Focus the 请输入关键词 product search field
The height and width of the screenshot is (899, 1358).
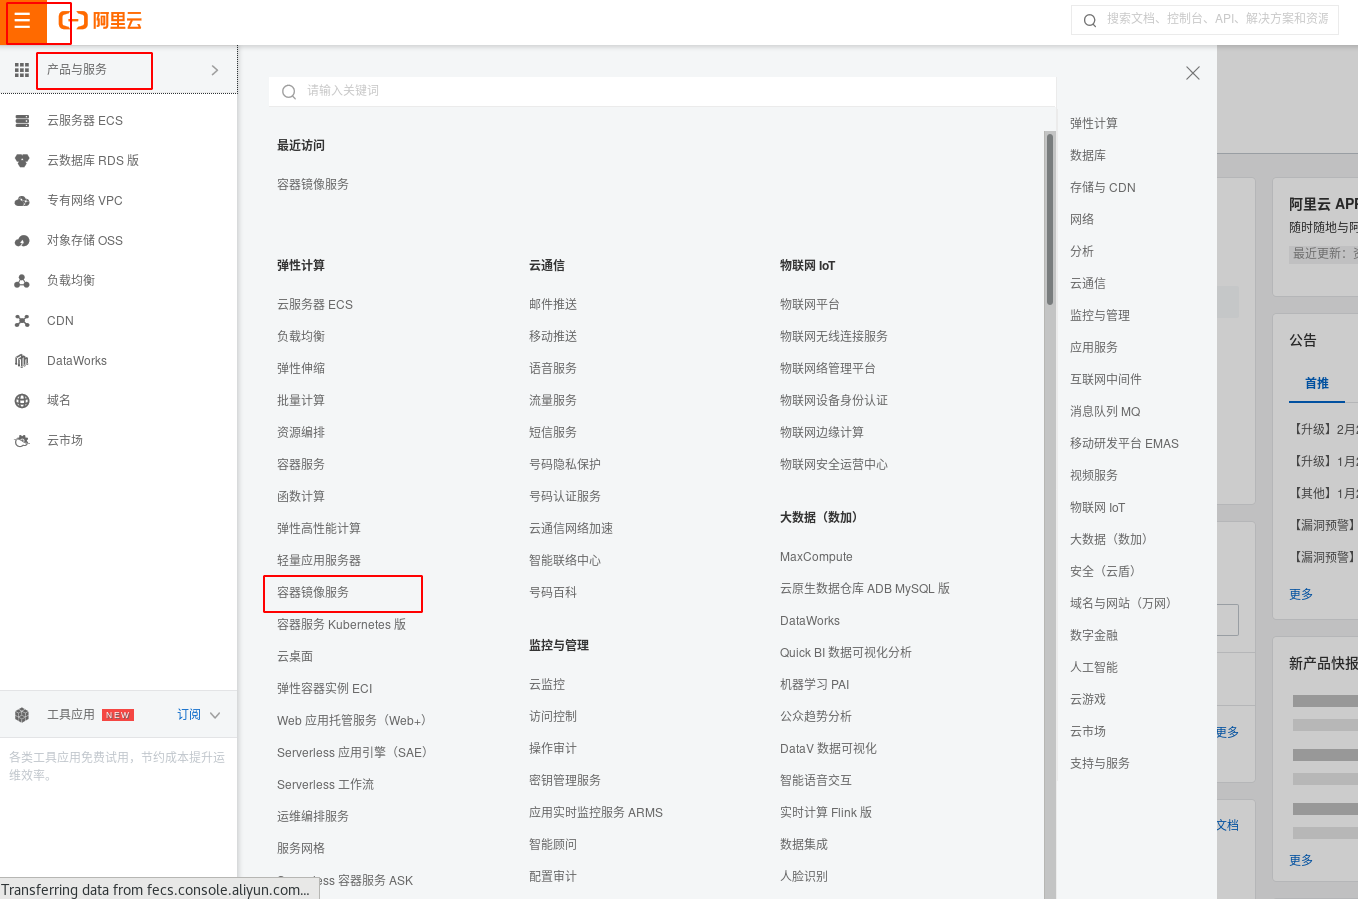(x=662, y=91)
